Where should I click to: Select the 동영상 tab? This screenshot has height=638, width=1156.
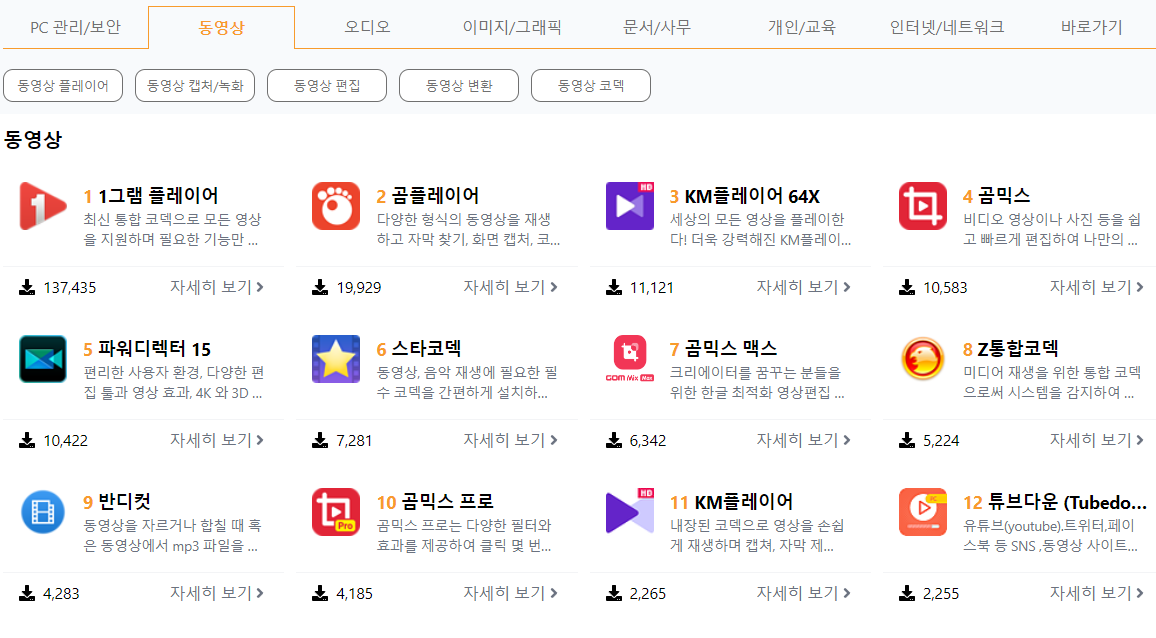pyautogui.click(x=221, y=27)
